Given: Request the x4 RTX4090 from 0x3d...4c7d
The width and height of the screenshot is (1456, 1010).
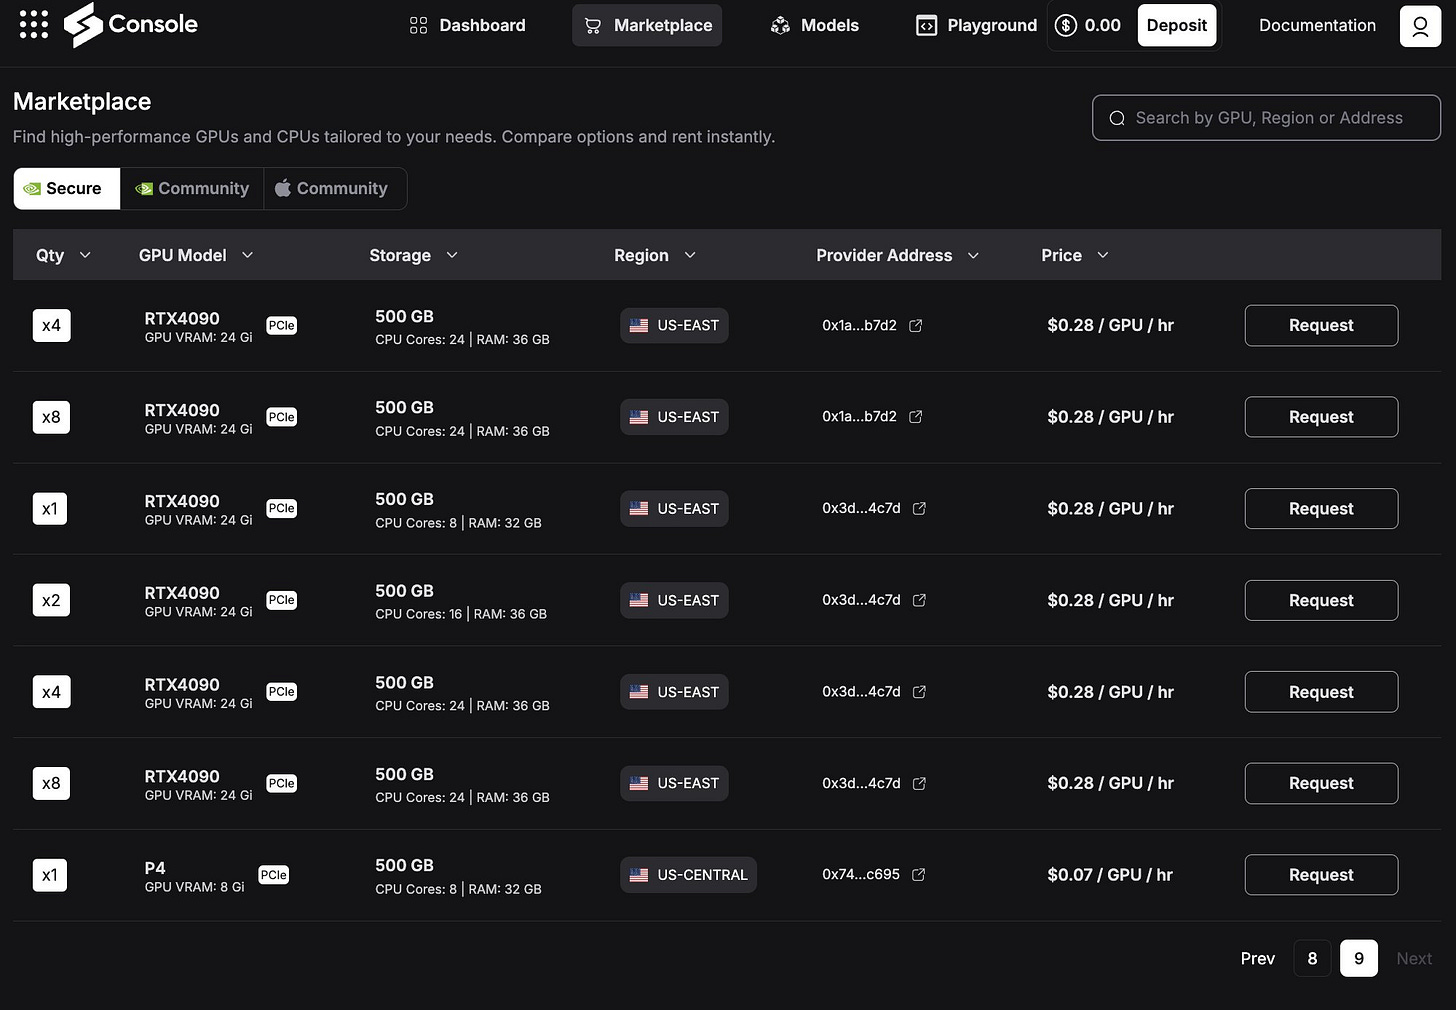Looking at the screenshot, I should (1321, 692).
